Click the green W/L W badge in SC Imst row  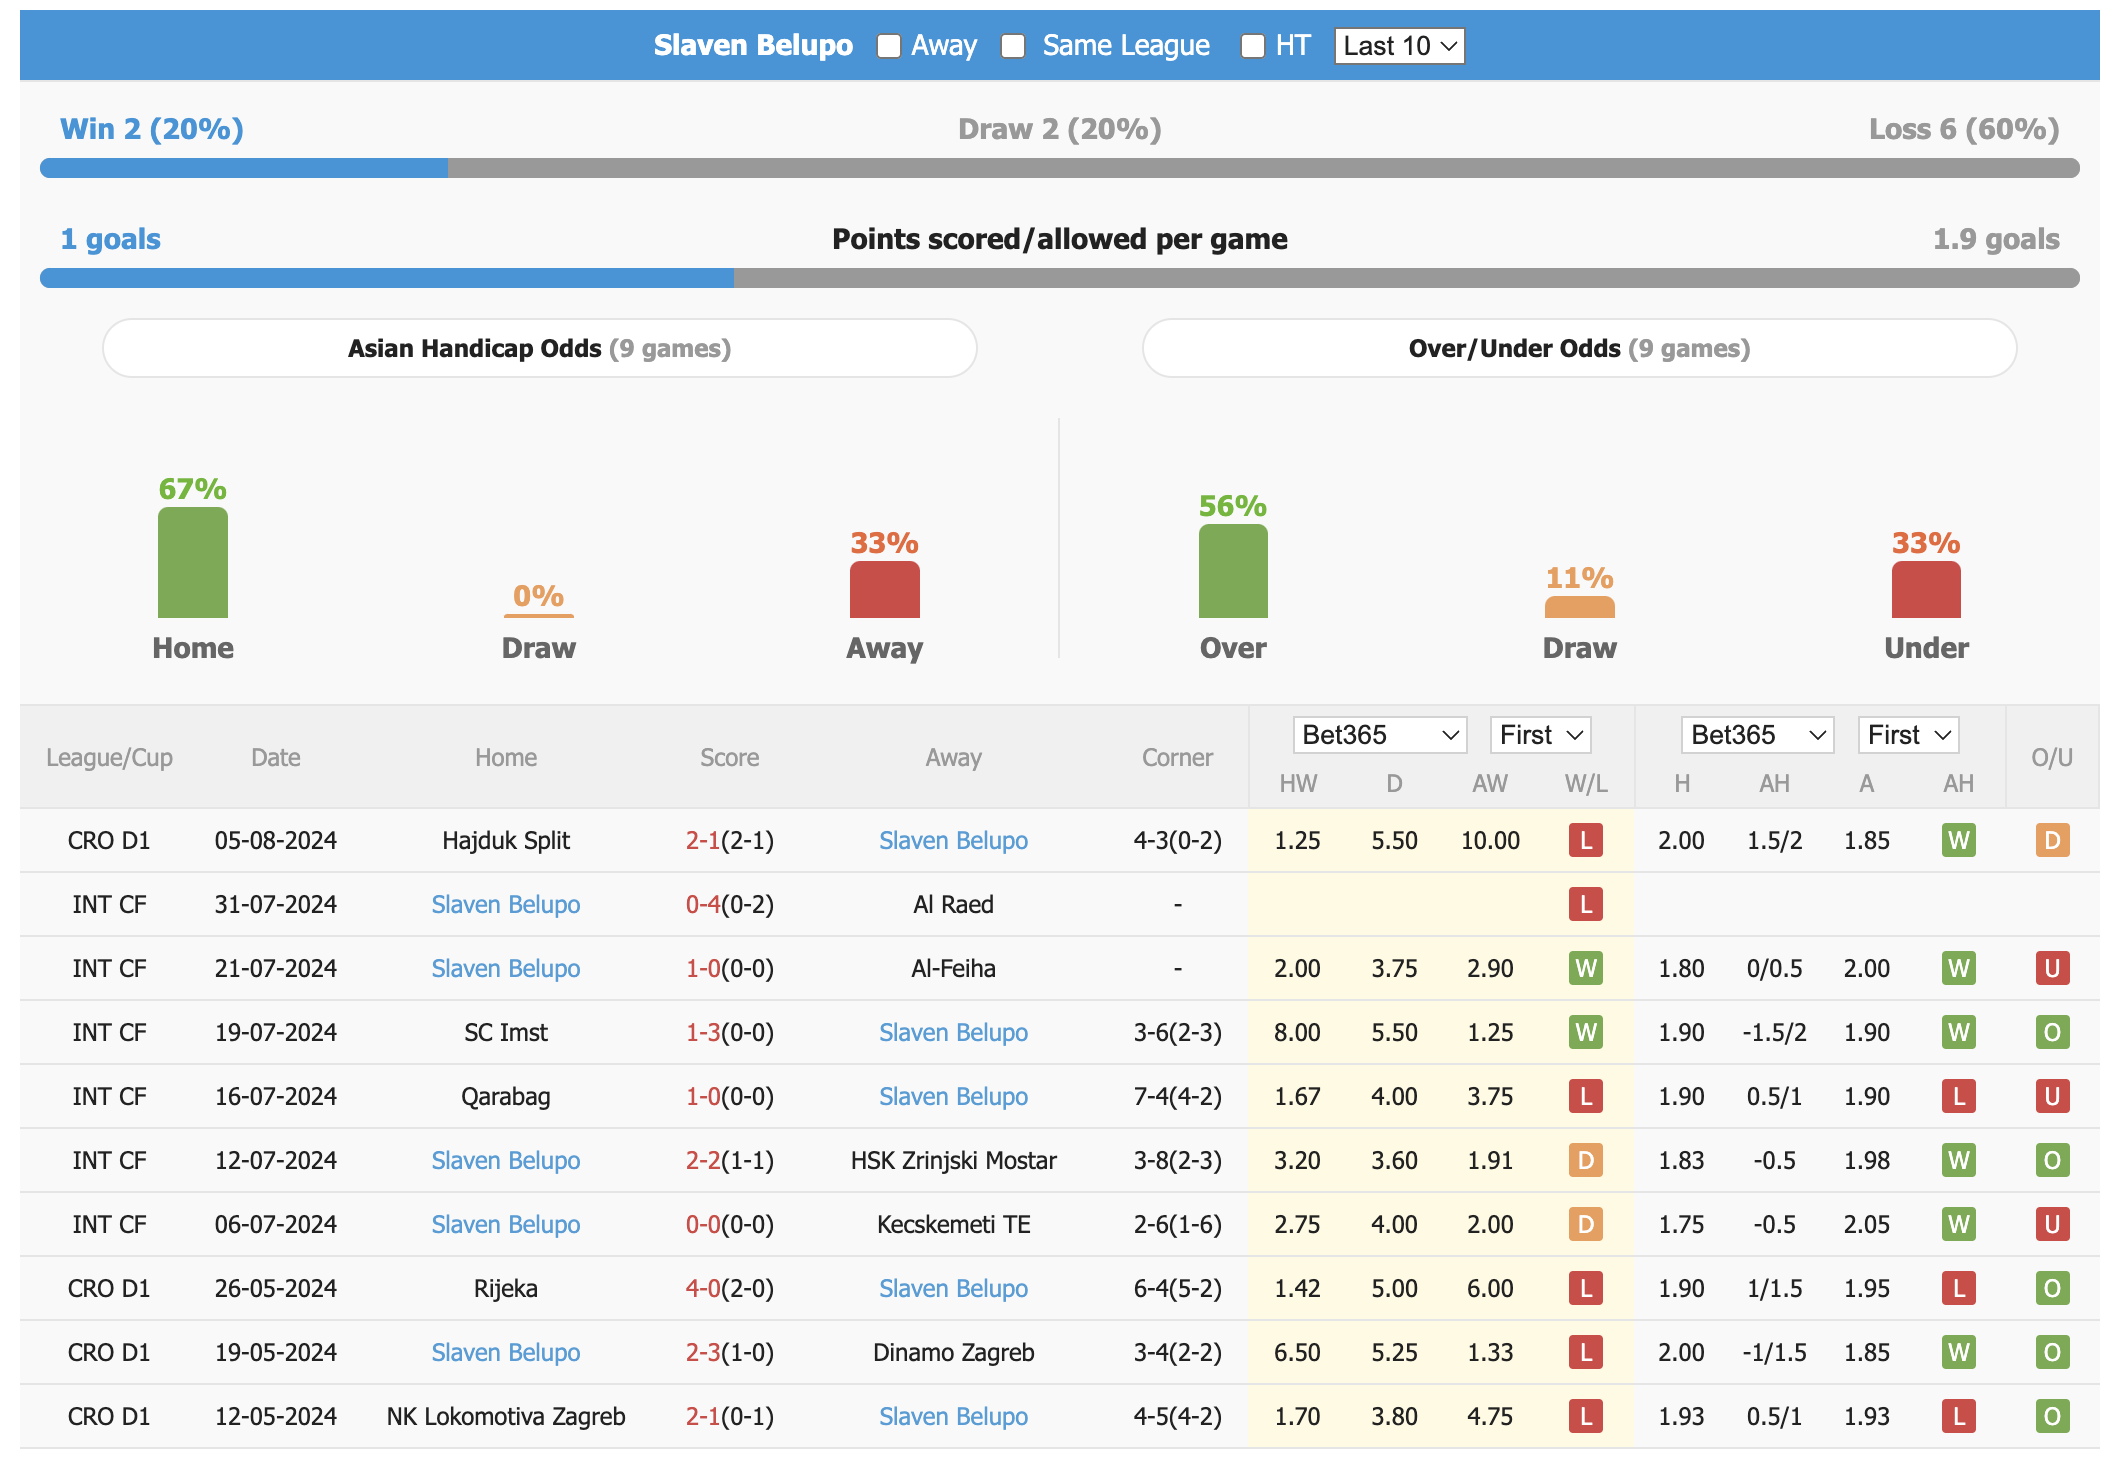click(1586, 1032)
